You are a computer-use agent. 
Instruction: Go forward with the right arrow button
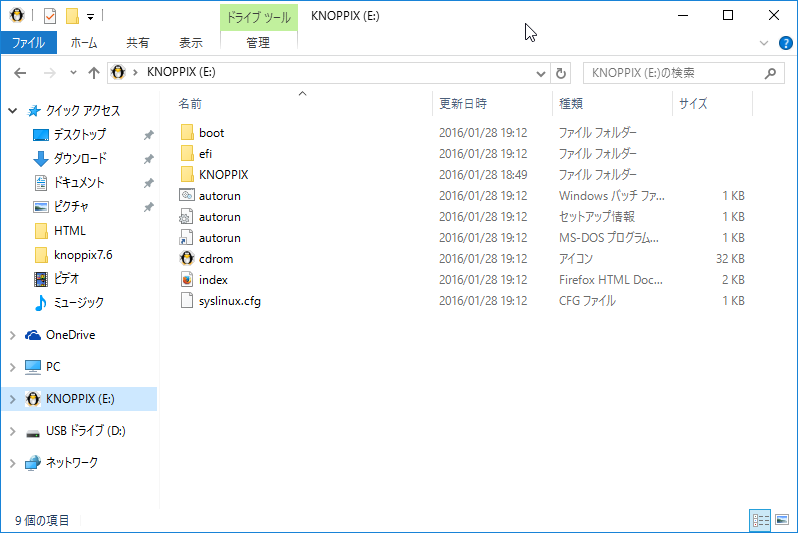49,73
